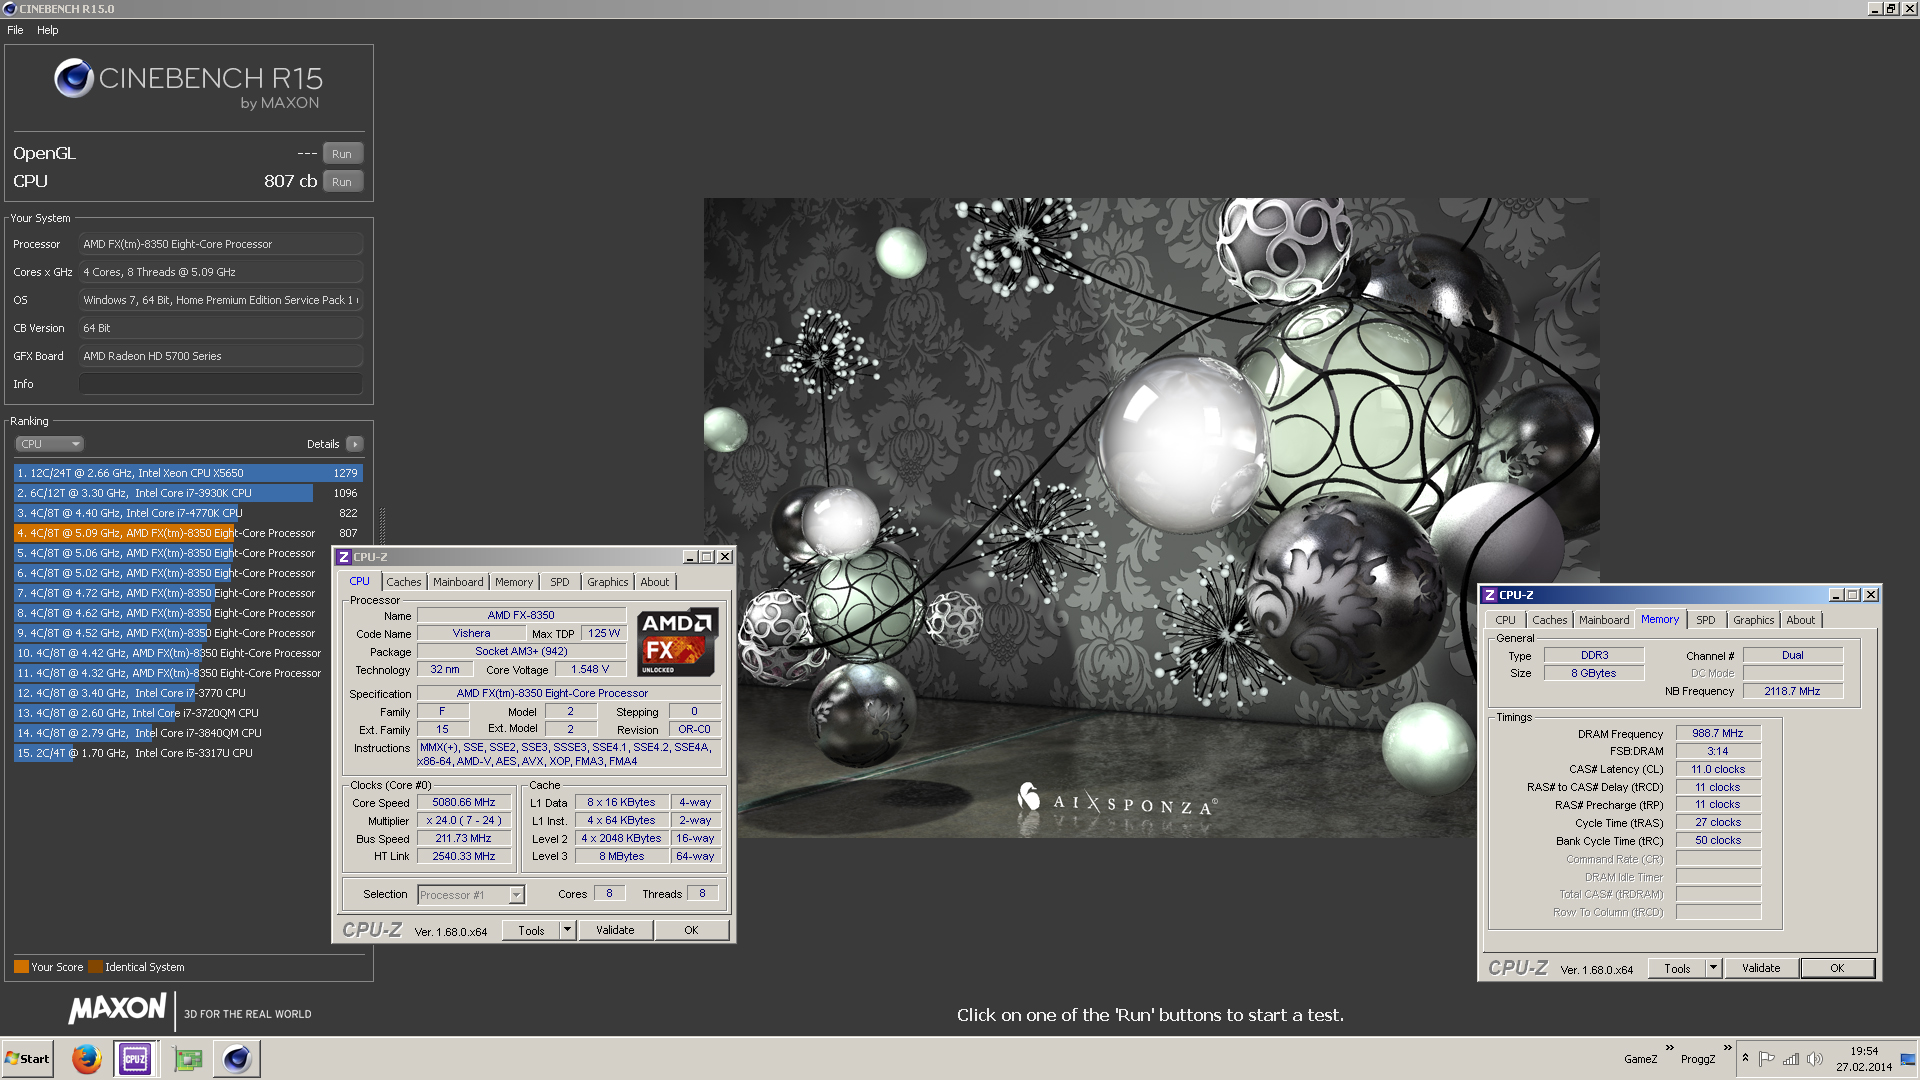Click Tools button in first CPU-Z window

(531, 931)
